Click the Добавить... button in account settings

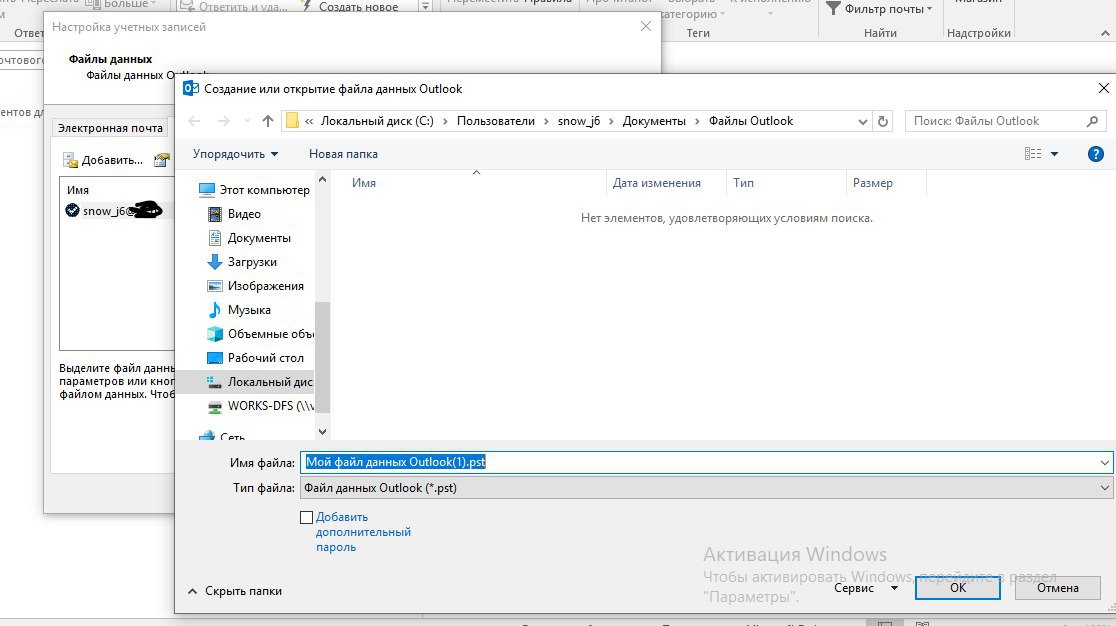point(104,160)
